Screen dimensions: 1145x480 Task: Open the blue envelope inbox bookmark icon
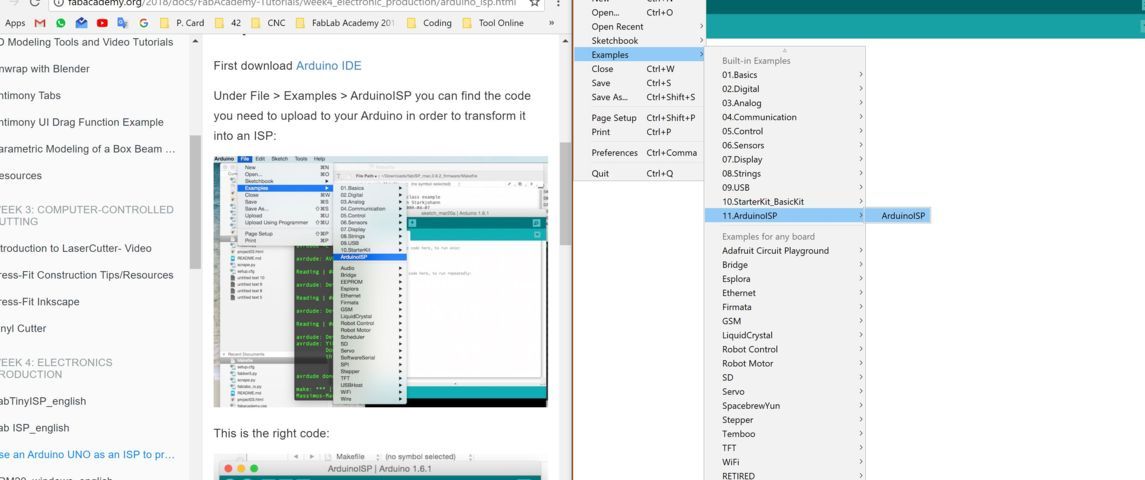tap(81, 23)
